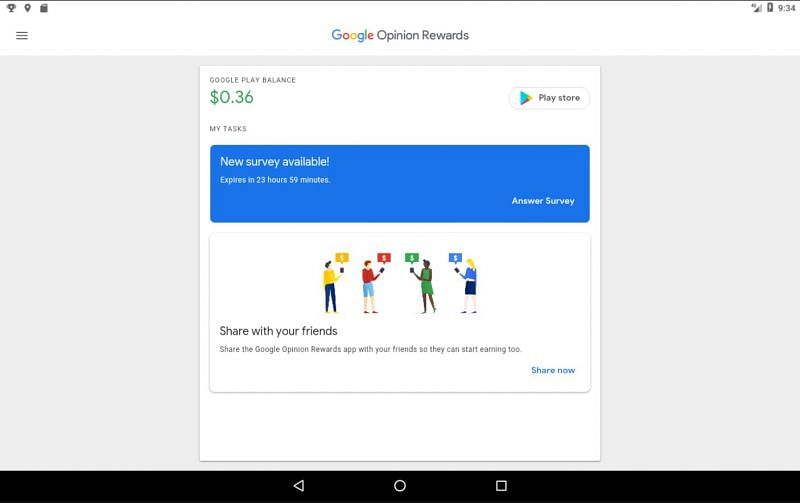Open the Play store button
This screenshot has height=503, width=800.
pyautogui.click(x=549, y=98)
